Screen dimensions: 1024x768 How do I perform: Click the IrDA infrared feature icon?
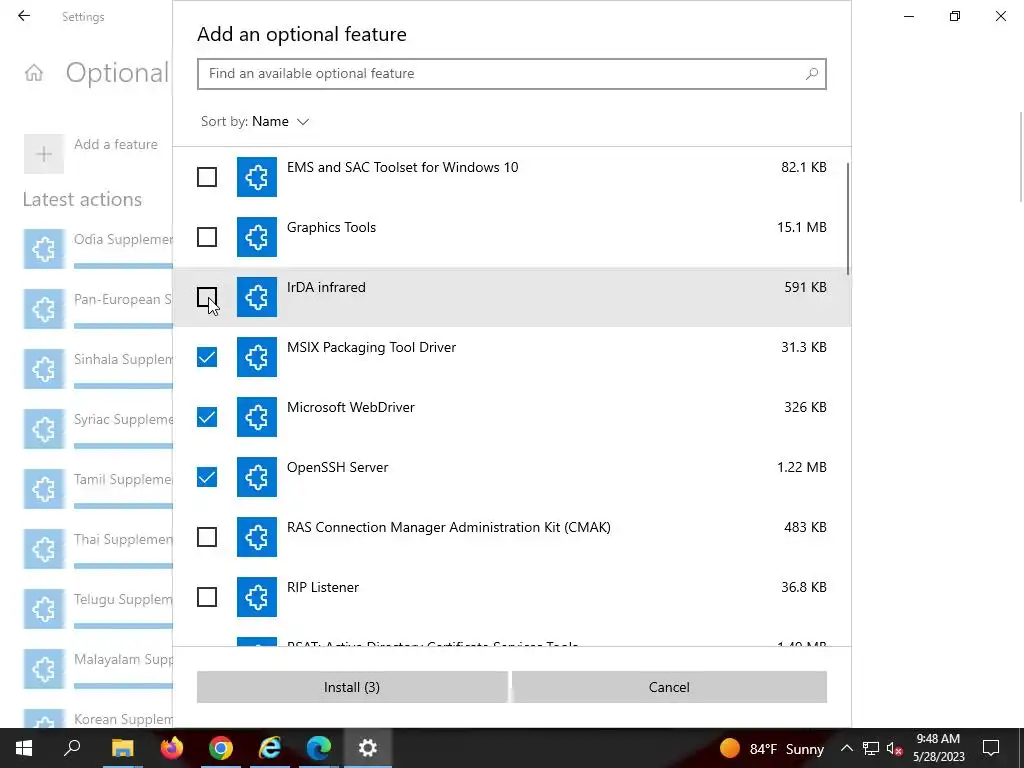coord(257,297)
